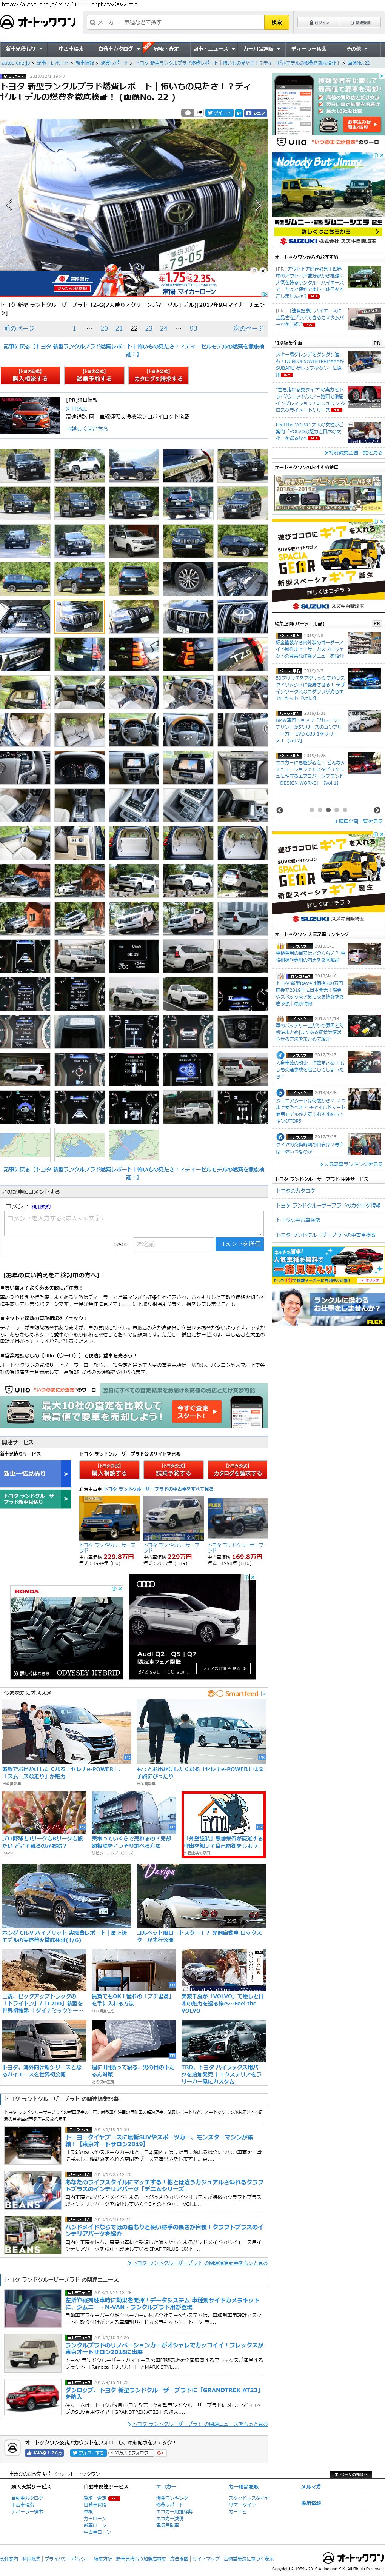
Task: Click the yellow 検索 search button
Action: tap(277, 22)
